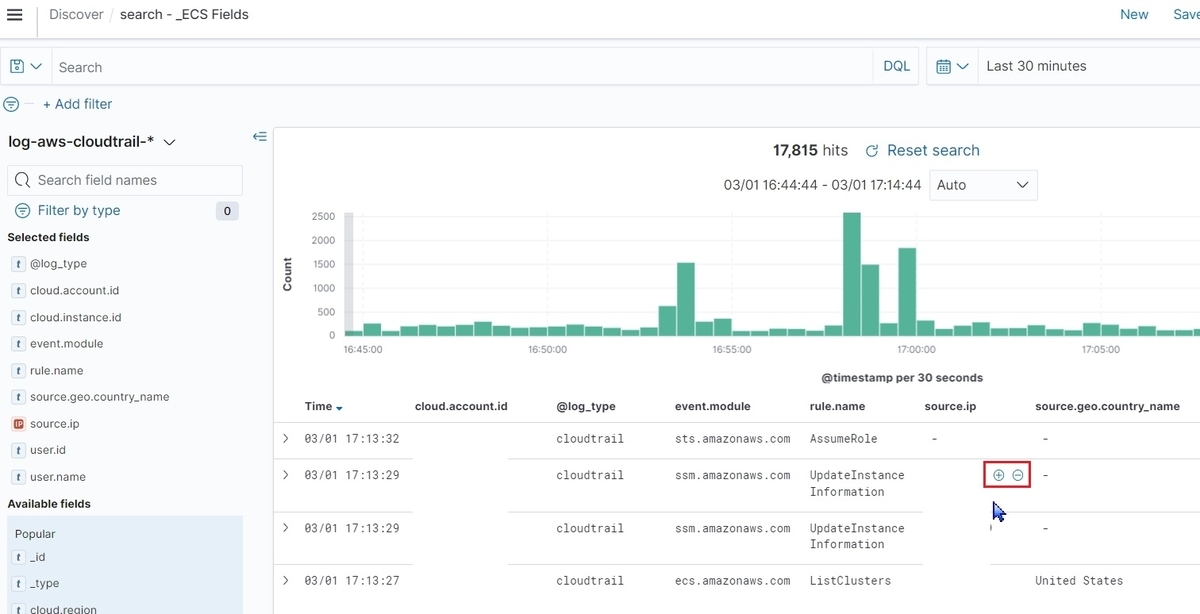The width and height of the screenshot is (1200, 614).
Task: Click the filter options circle icon
Action: pyautogui.click(x=11, y=104)
